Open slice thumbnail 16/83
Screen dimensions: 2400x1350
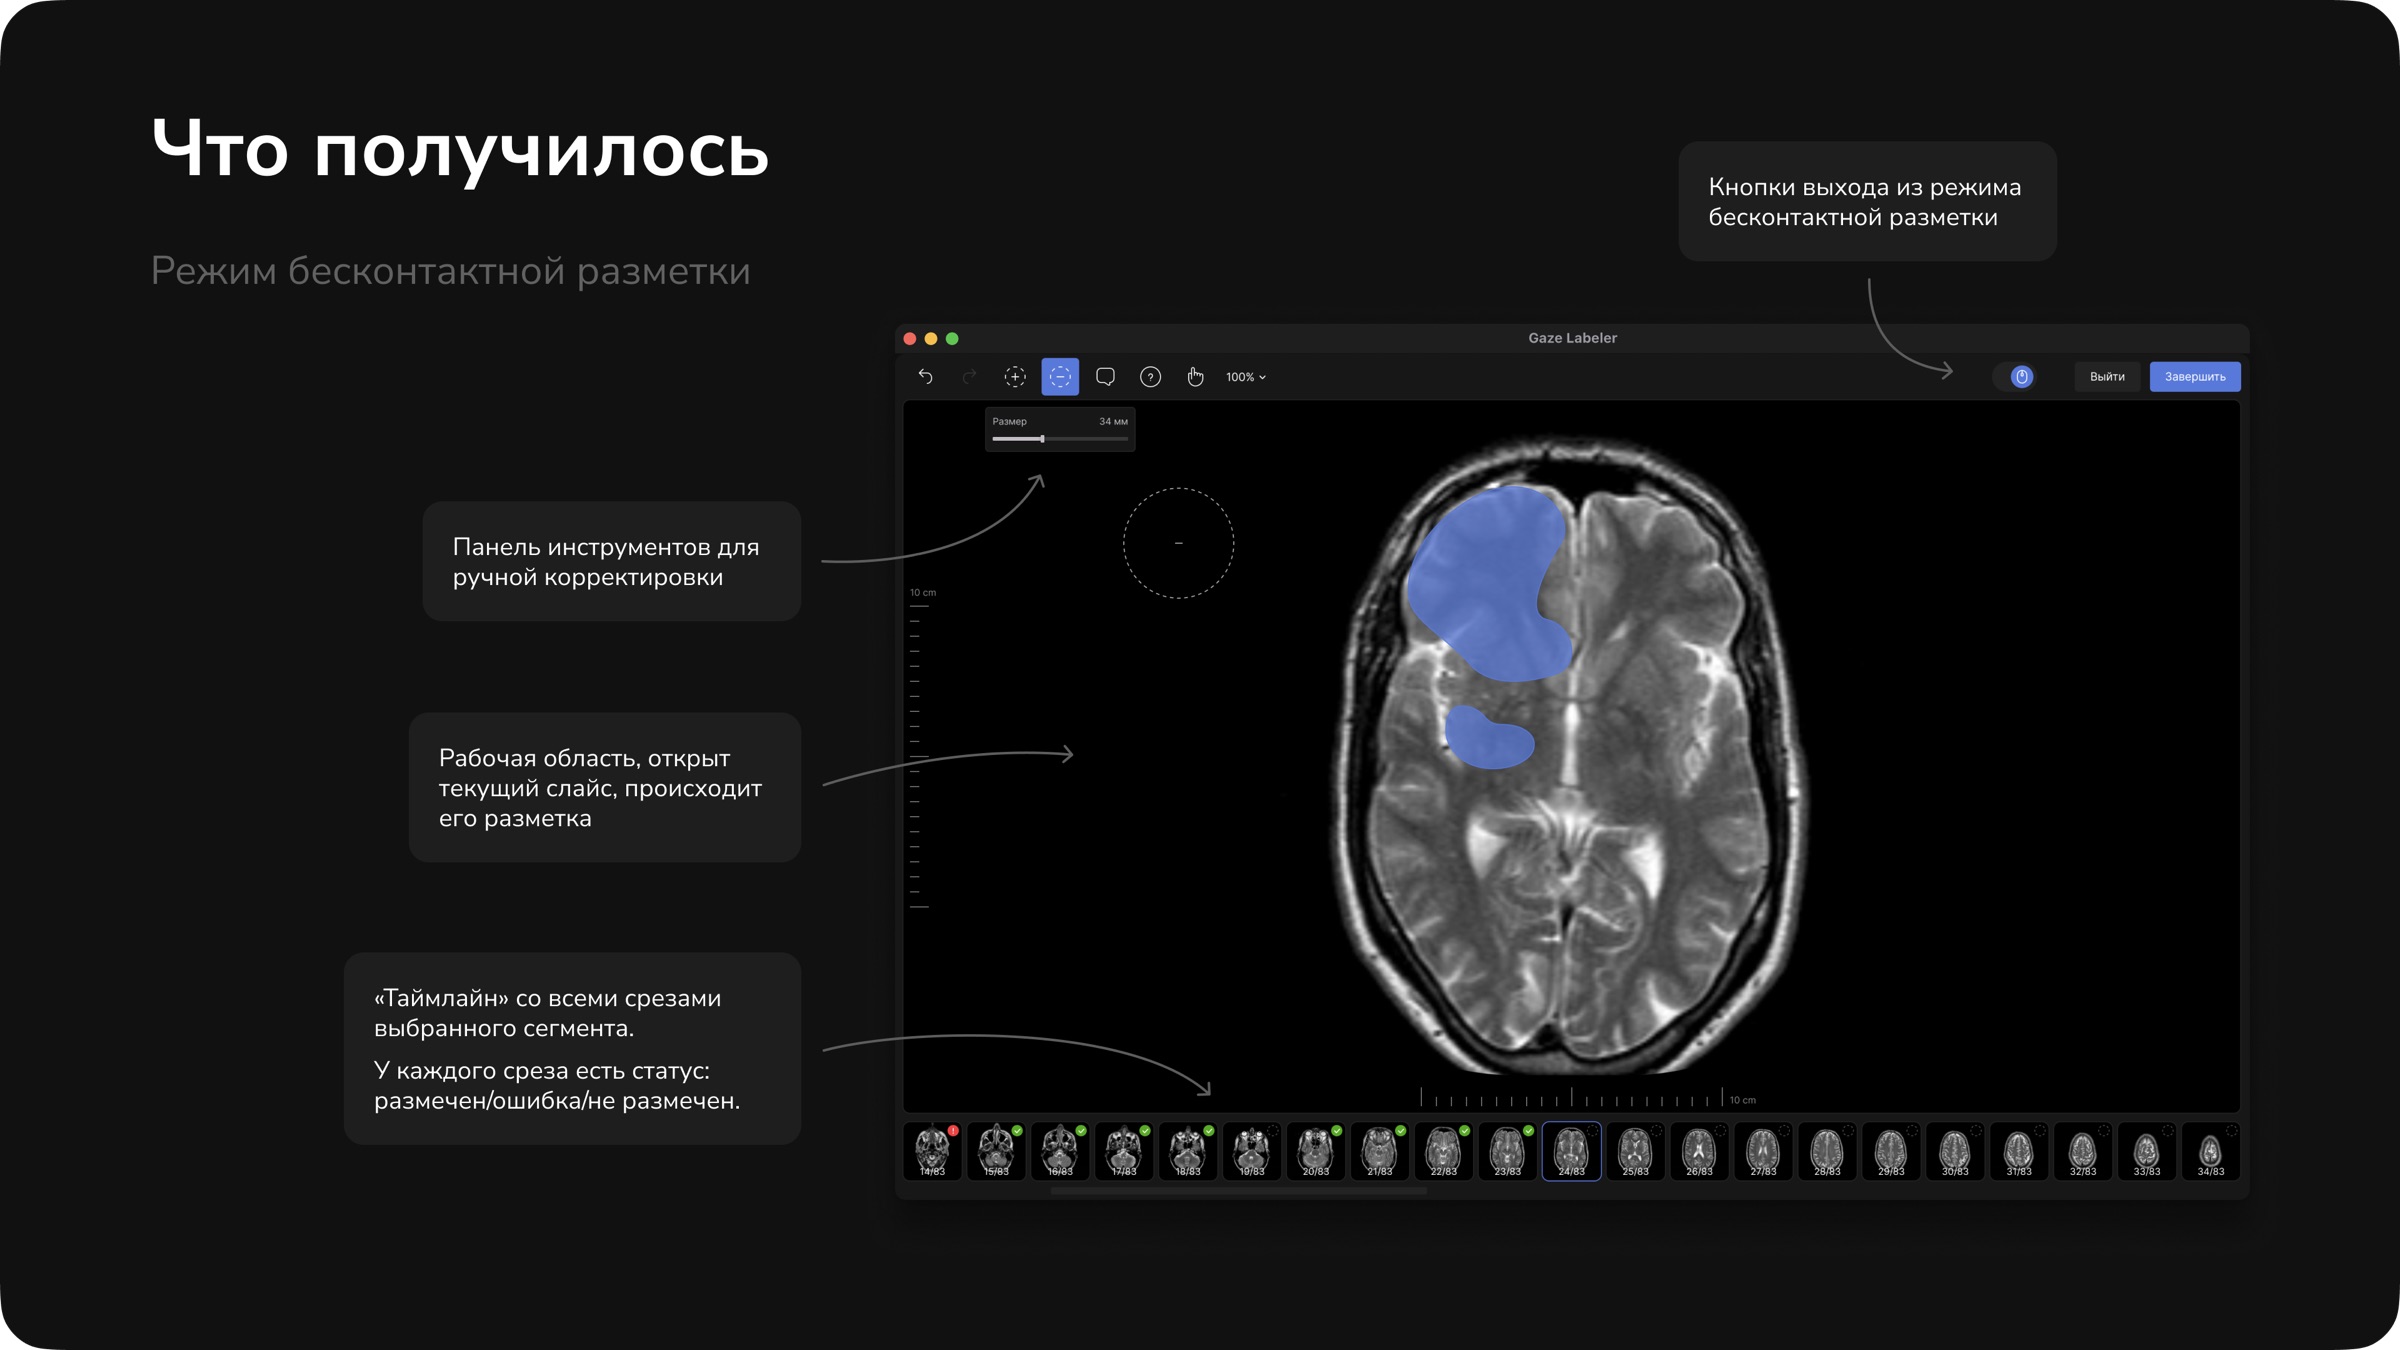click(x=1060, y=1151)
